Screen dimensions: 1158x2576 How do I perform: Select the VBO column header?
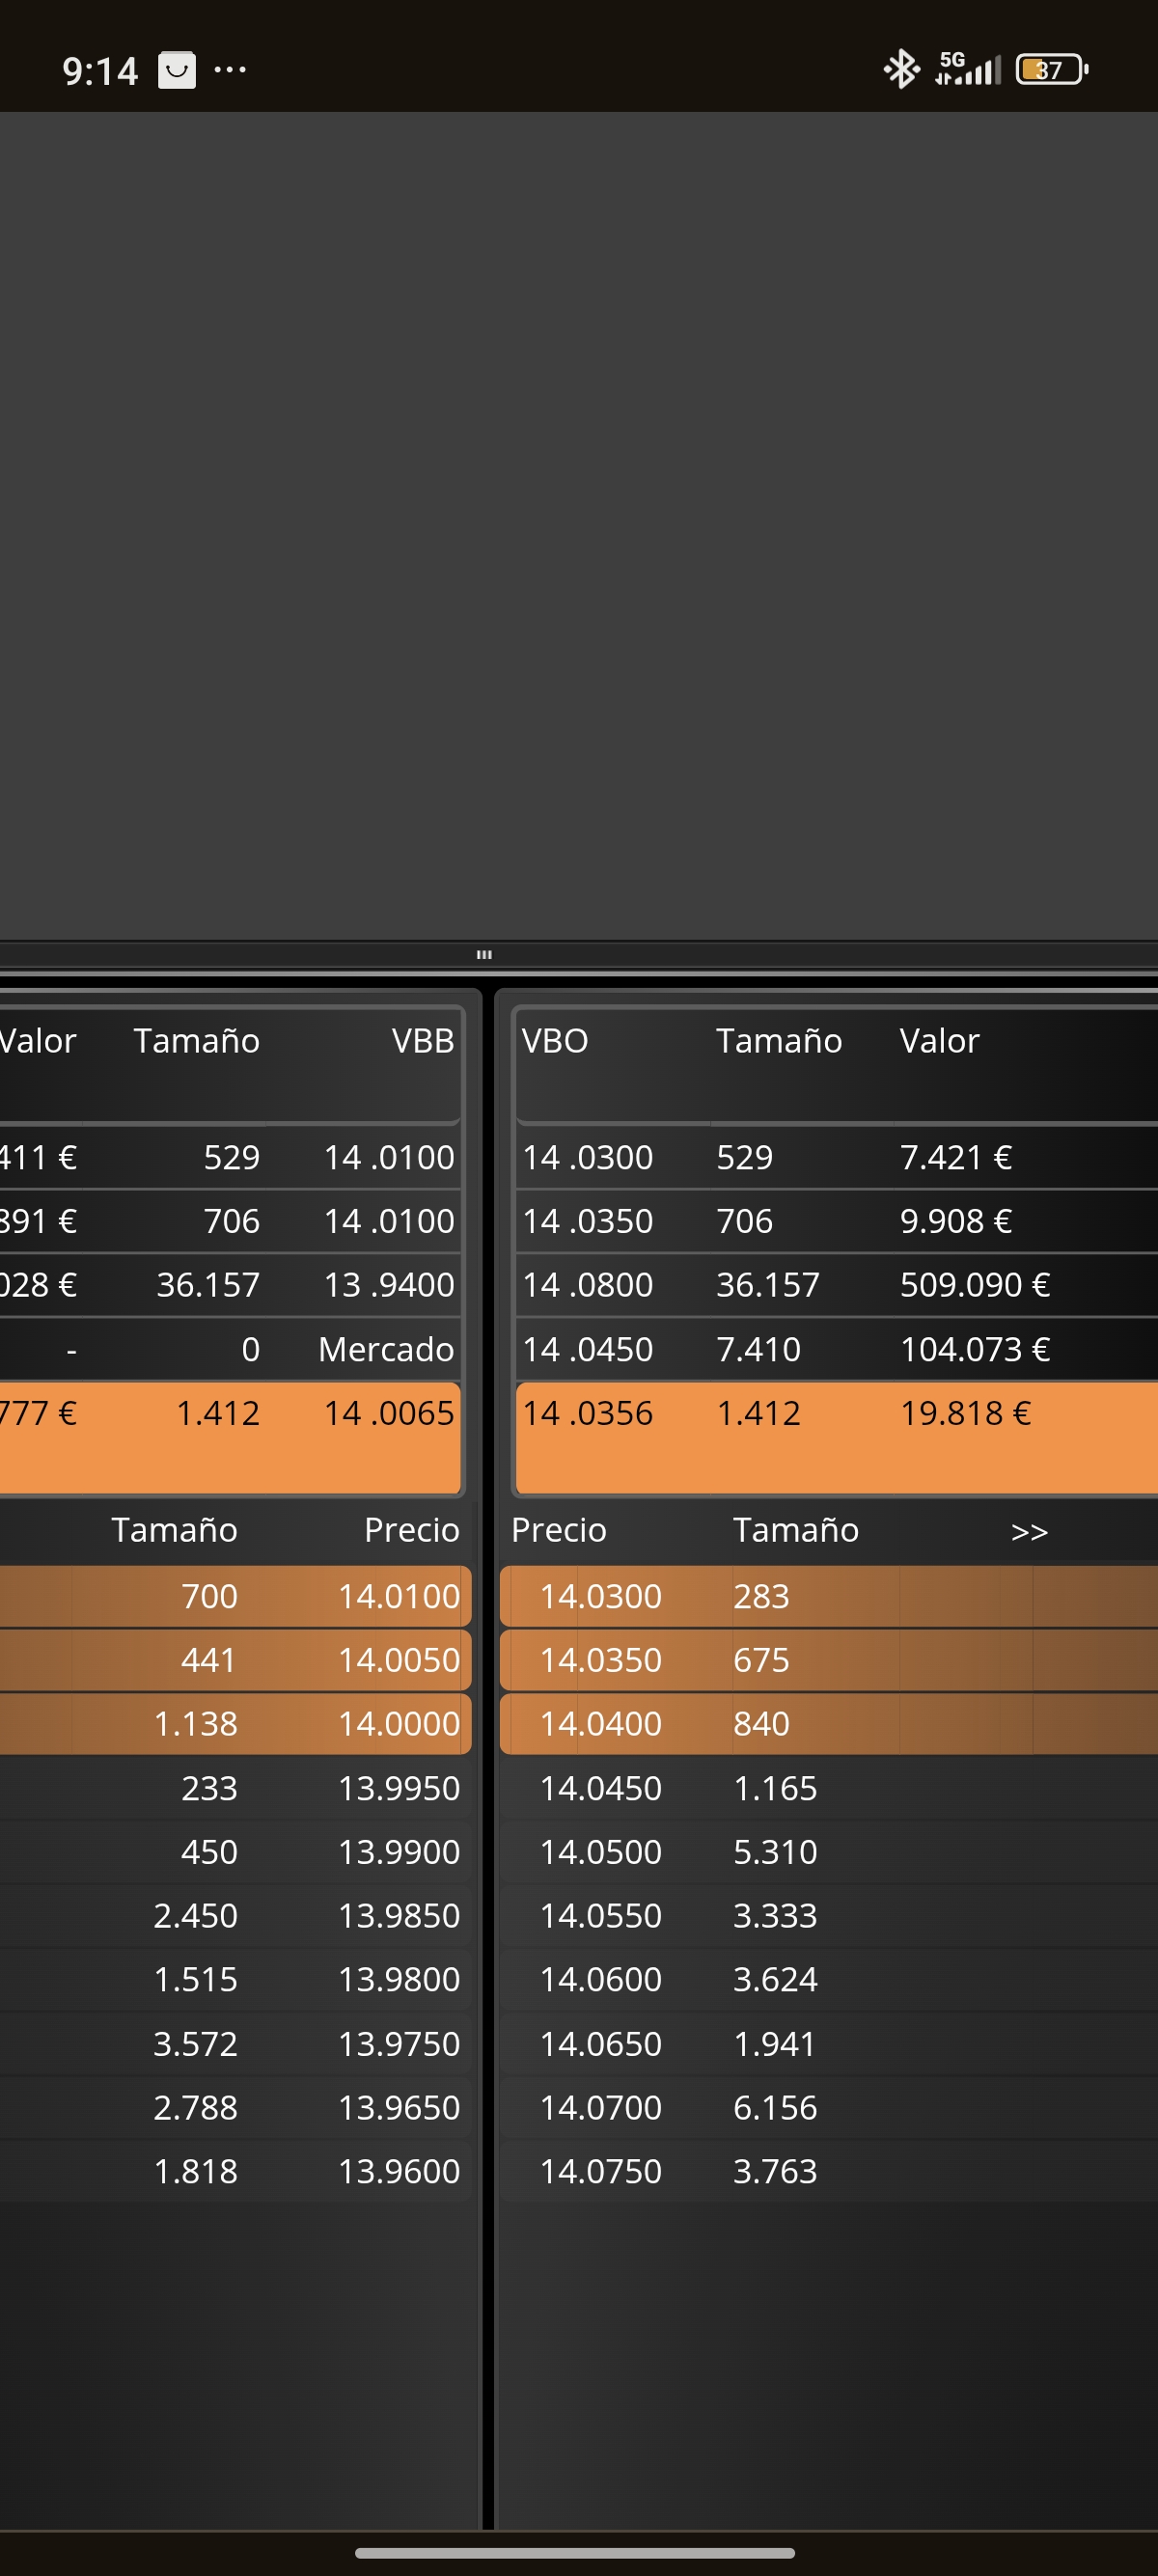[x=555, y=1041]
